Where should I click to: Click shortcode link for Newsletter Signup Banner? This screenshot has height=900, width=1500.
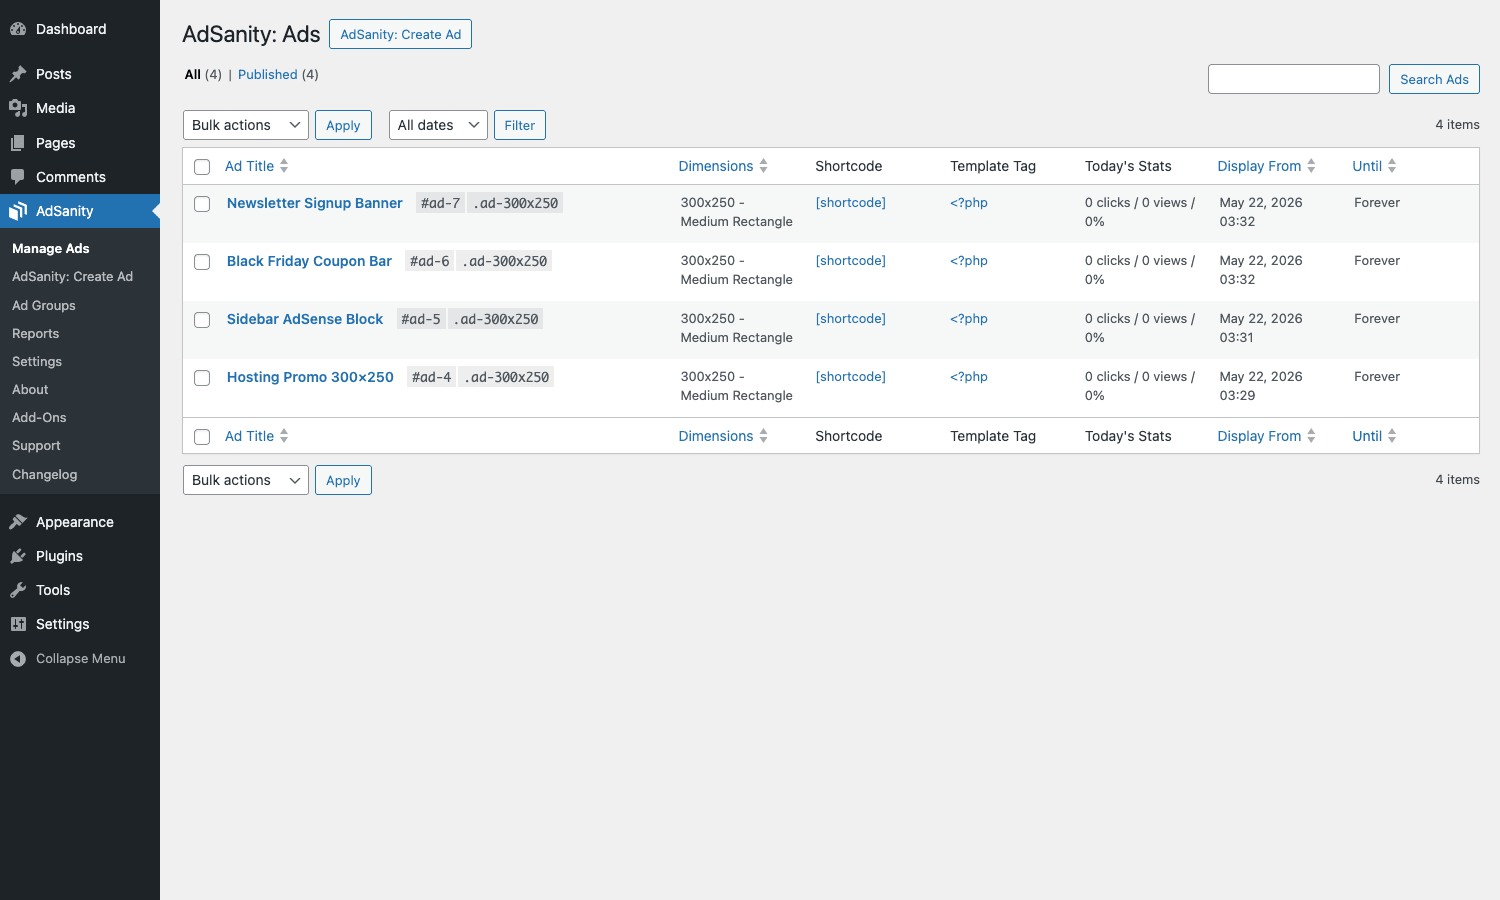click(x=851, y=202)
